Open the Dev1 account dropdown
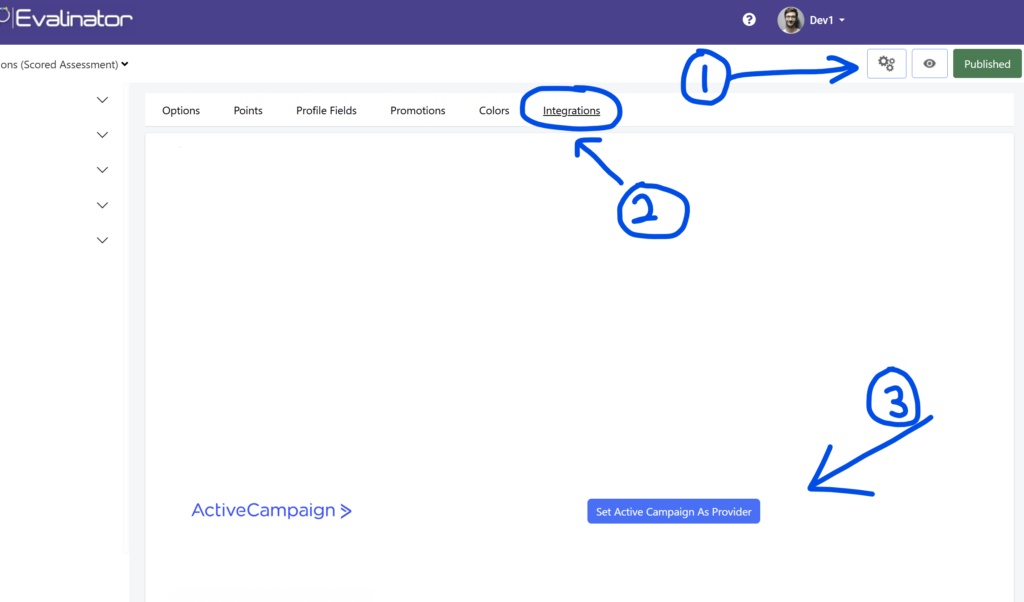The image size is (1024, 602). click(x=827, y=20)
